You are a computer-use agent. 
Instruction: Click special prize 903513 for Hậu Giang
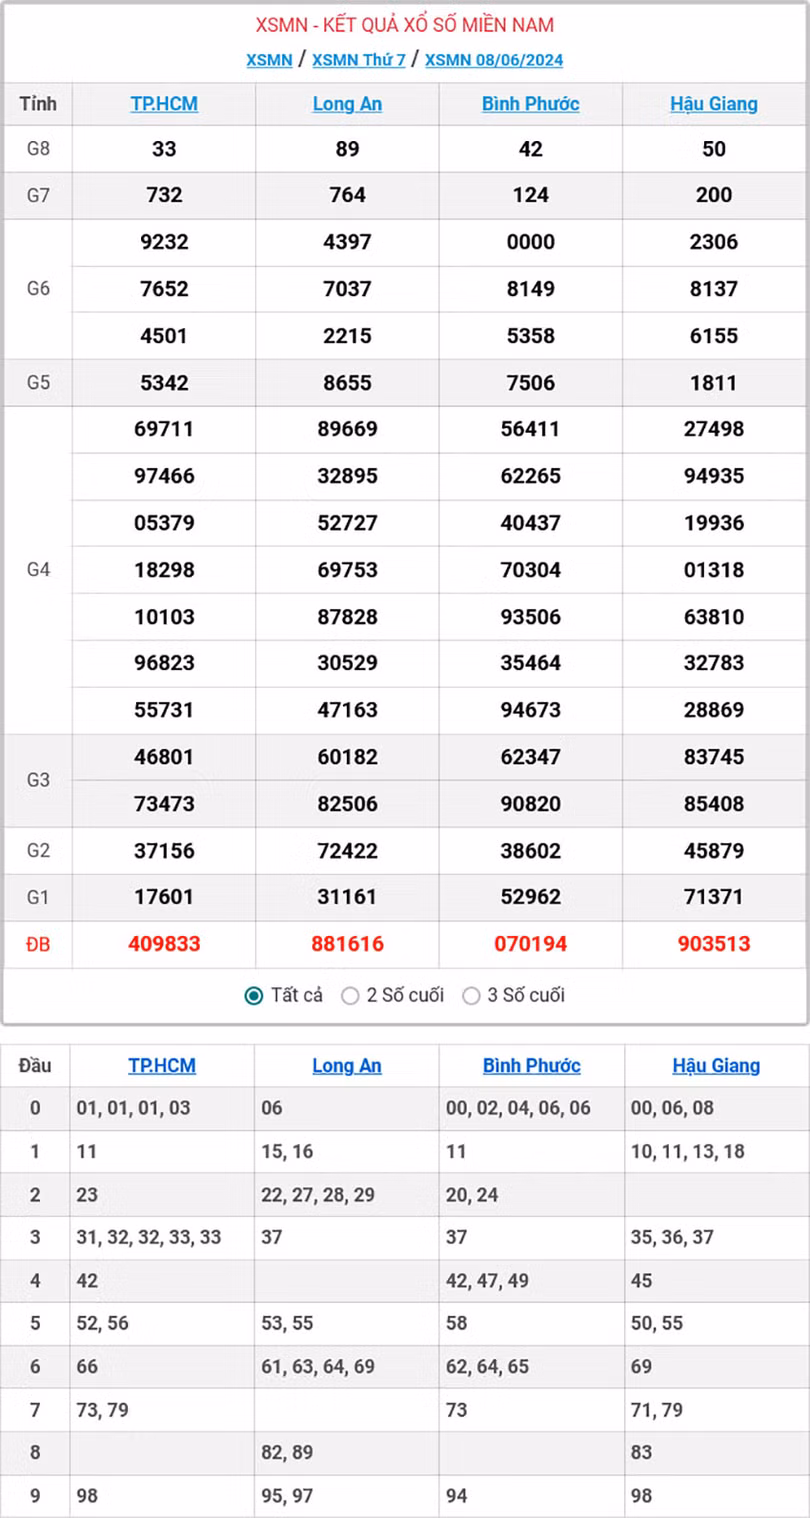point(715,944)
